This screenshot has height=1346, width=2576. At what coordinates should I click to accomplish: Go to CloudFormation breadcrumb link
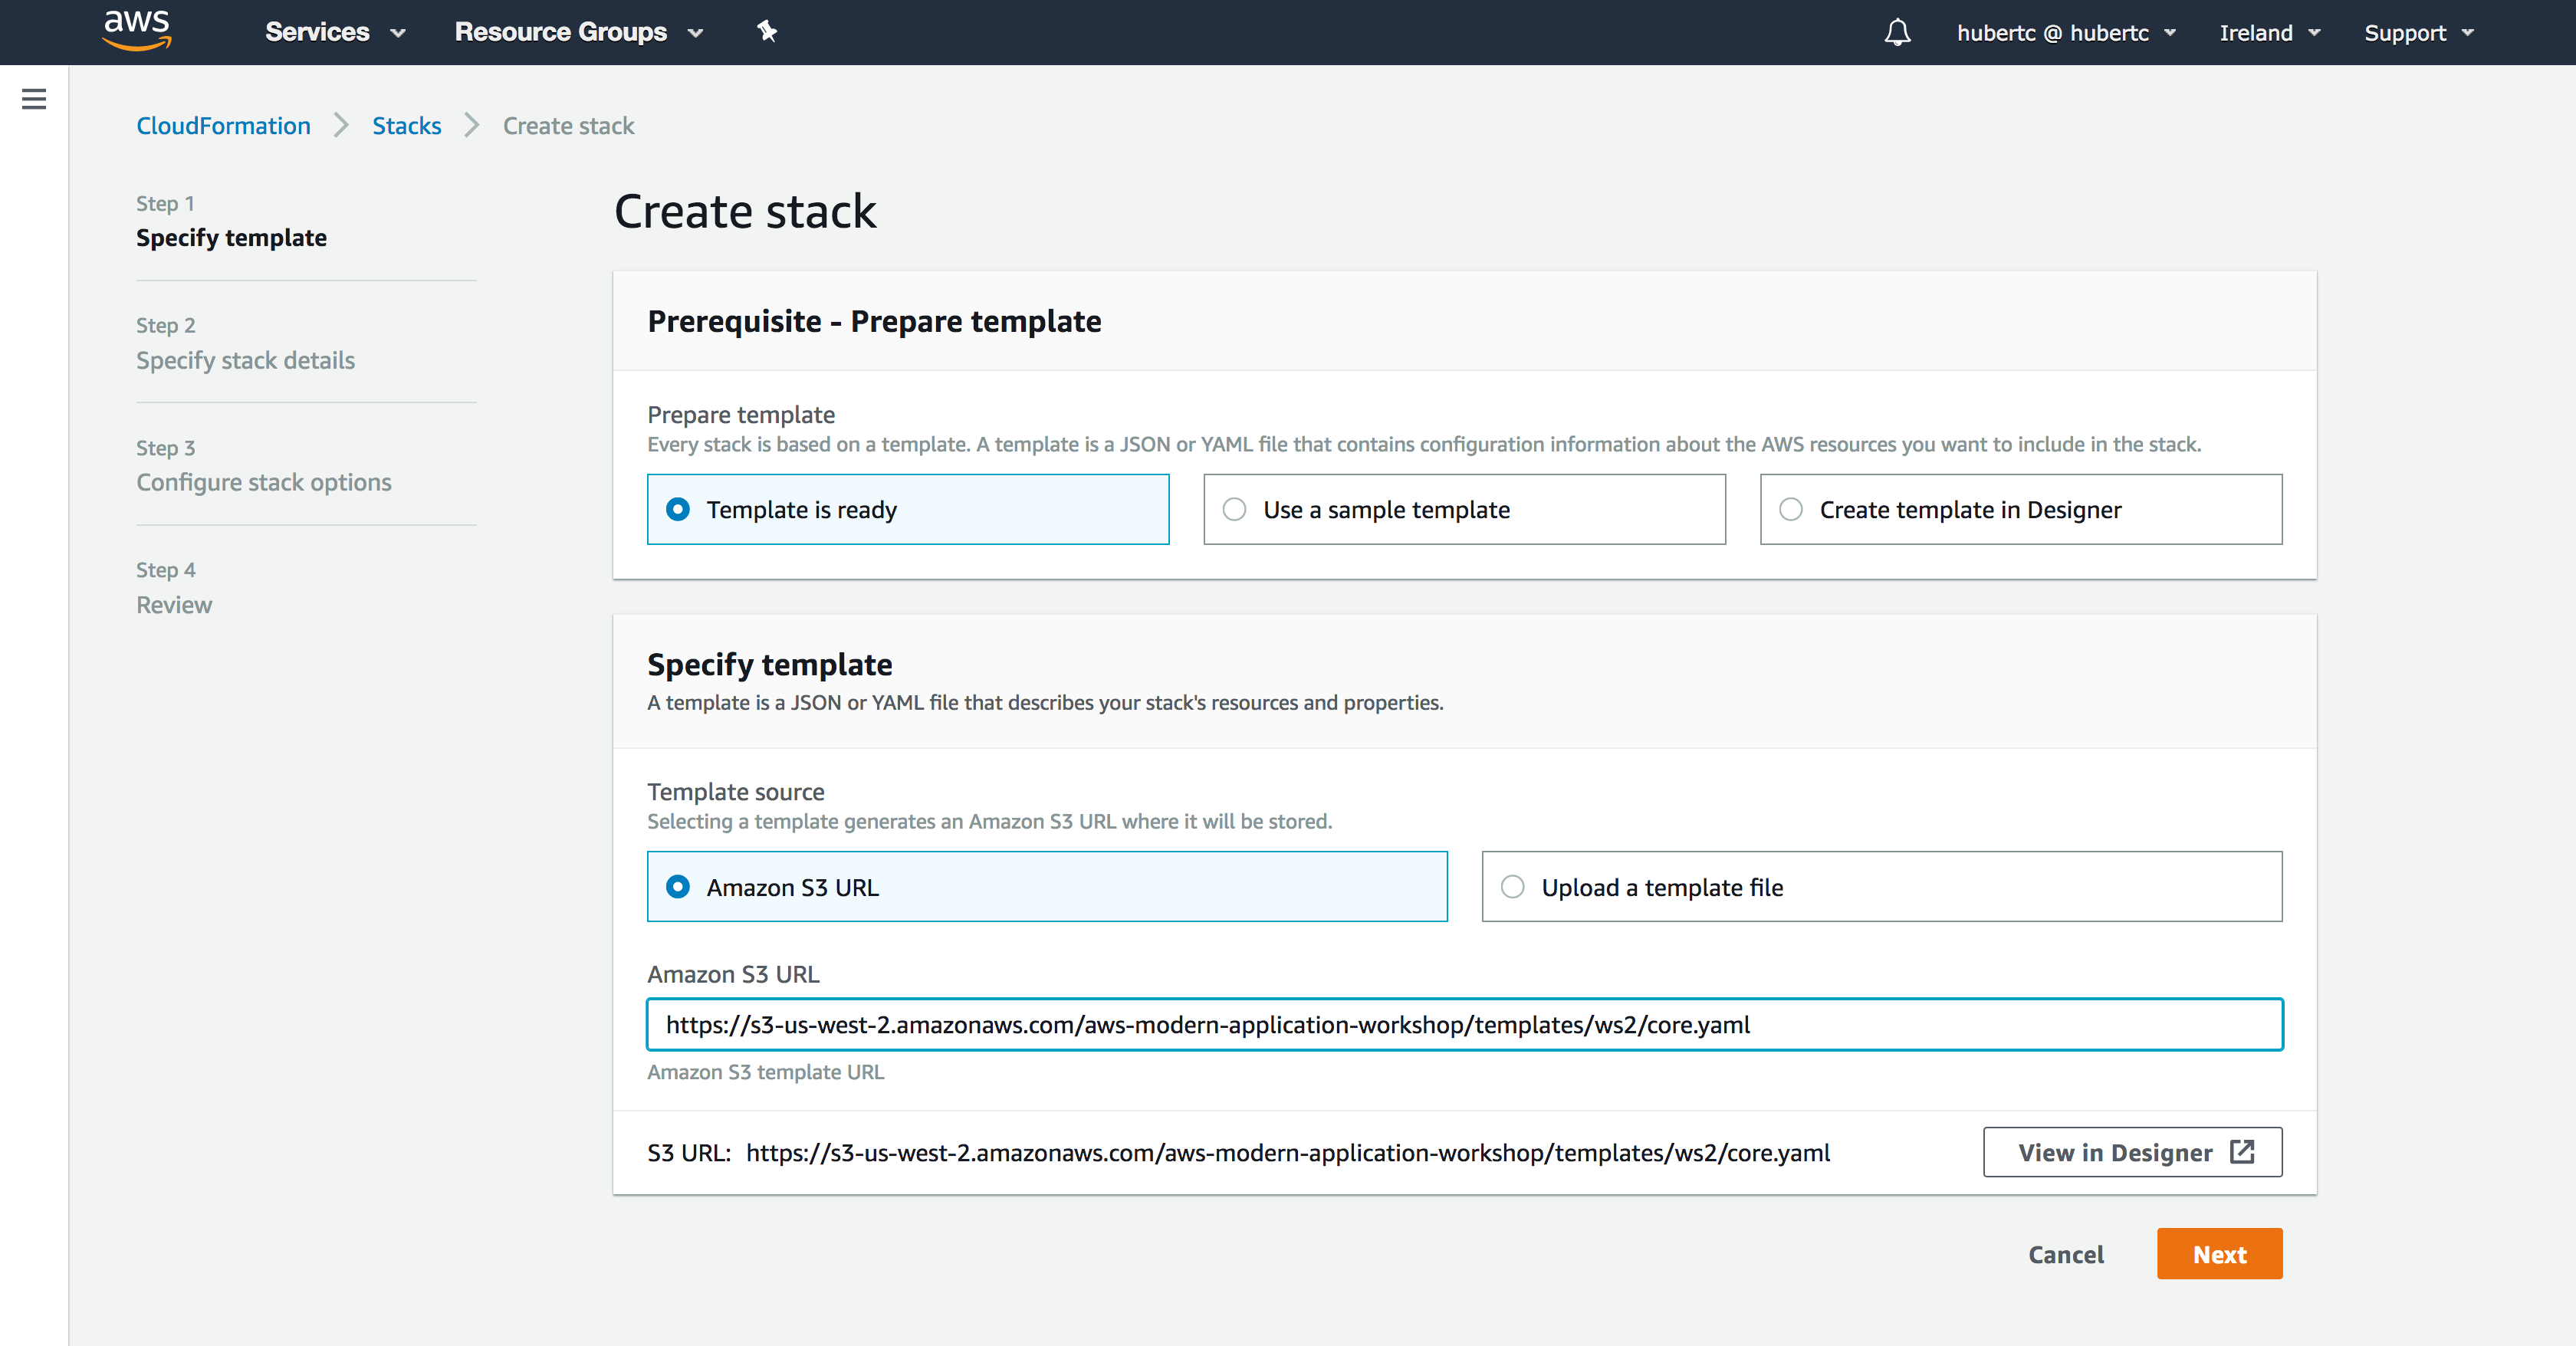point(223,126)
